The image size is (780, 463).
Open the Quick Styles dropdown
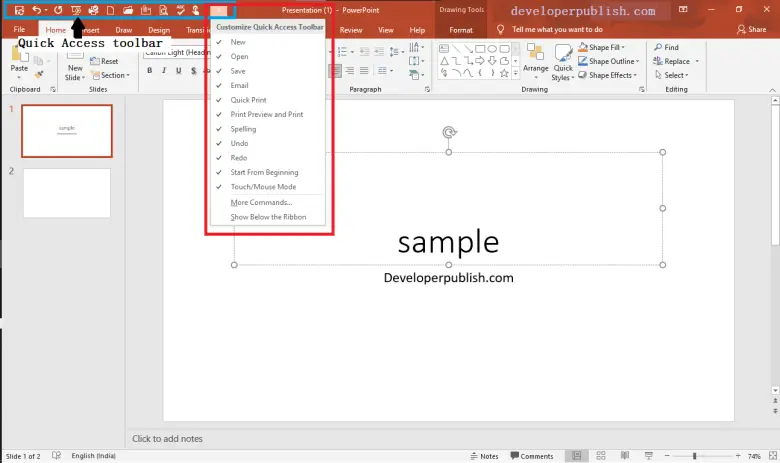pos(563,63)
